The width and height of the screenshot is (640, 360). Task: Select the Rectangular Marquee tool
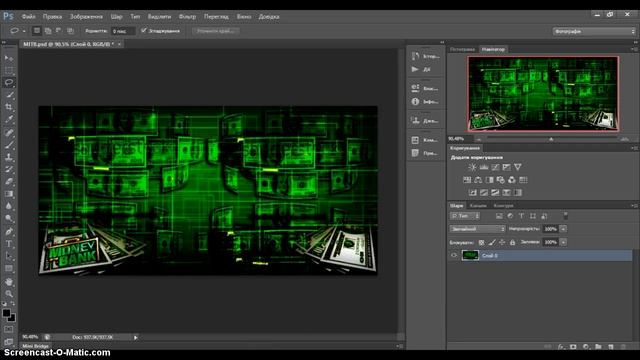pos(9,70)
